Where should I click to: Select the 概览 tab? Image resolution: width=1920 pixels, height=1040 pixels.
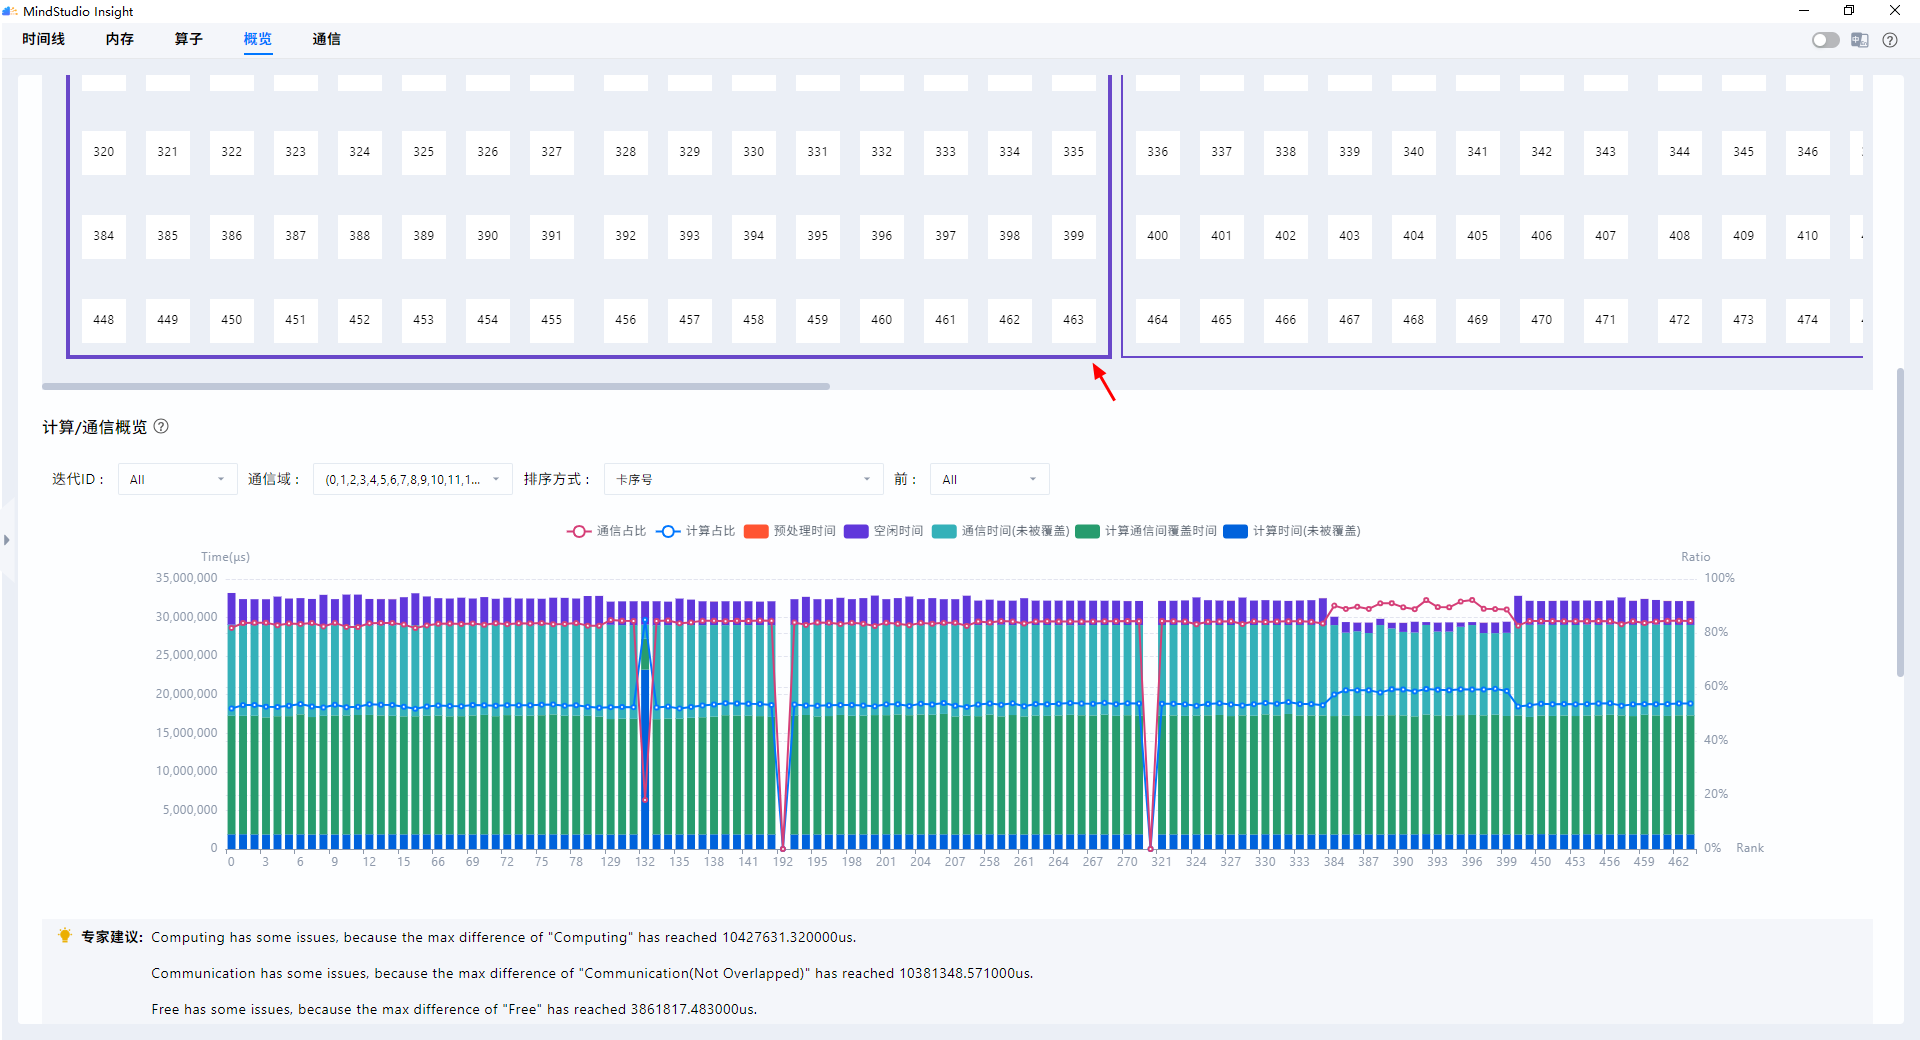coord(258,39)
